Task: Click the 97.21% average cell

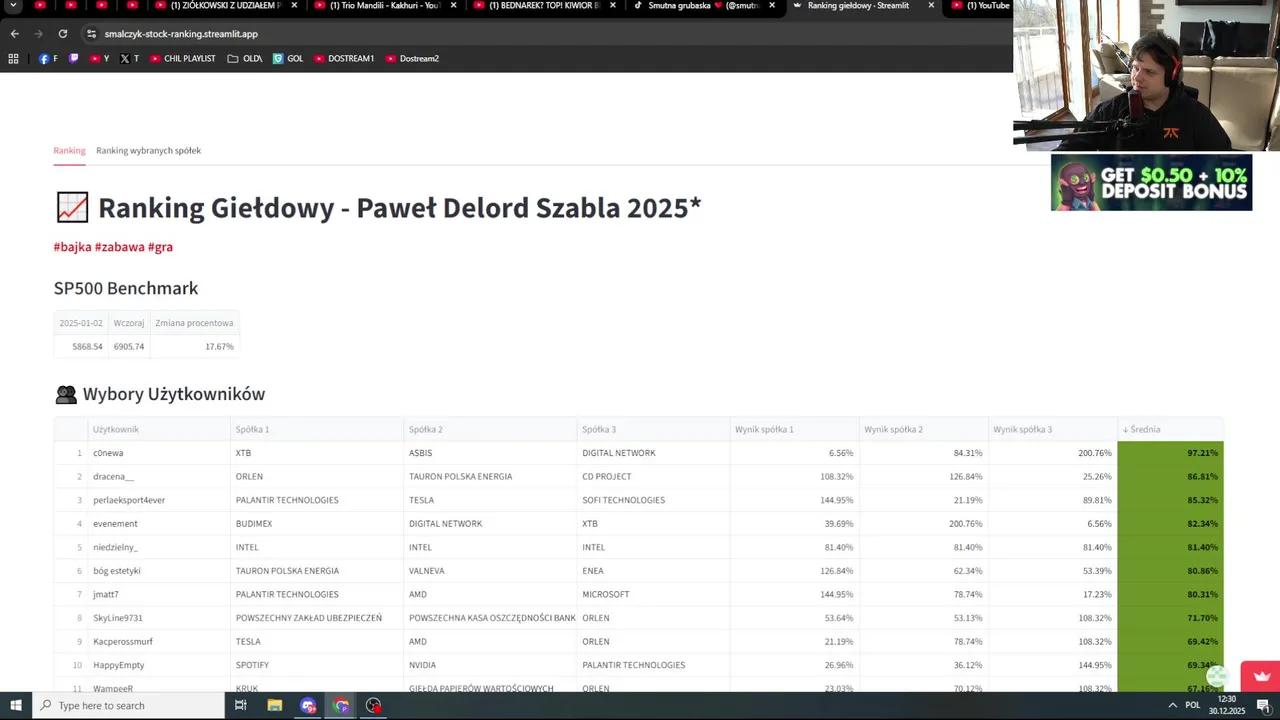Action: coord(1170,453)
